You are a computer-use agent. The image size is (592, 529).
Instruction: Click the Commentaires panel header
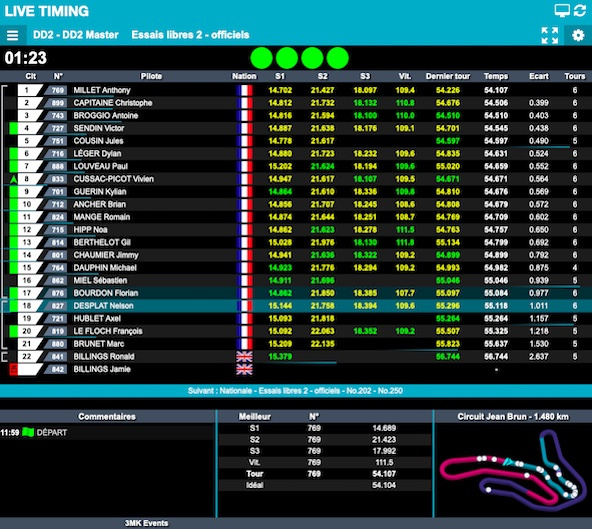point(107,416)
